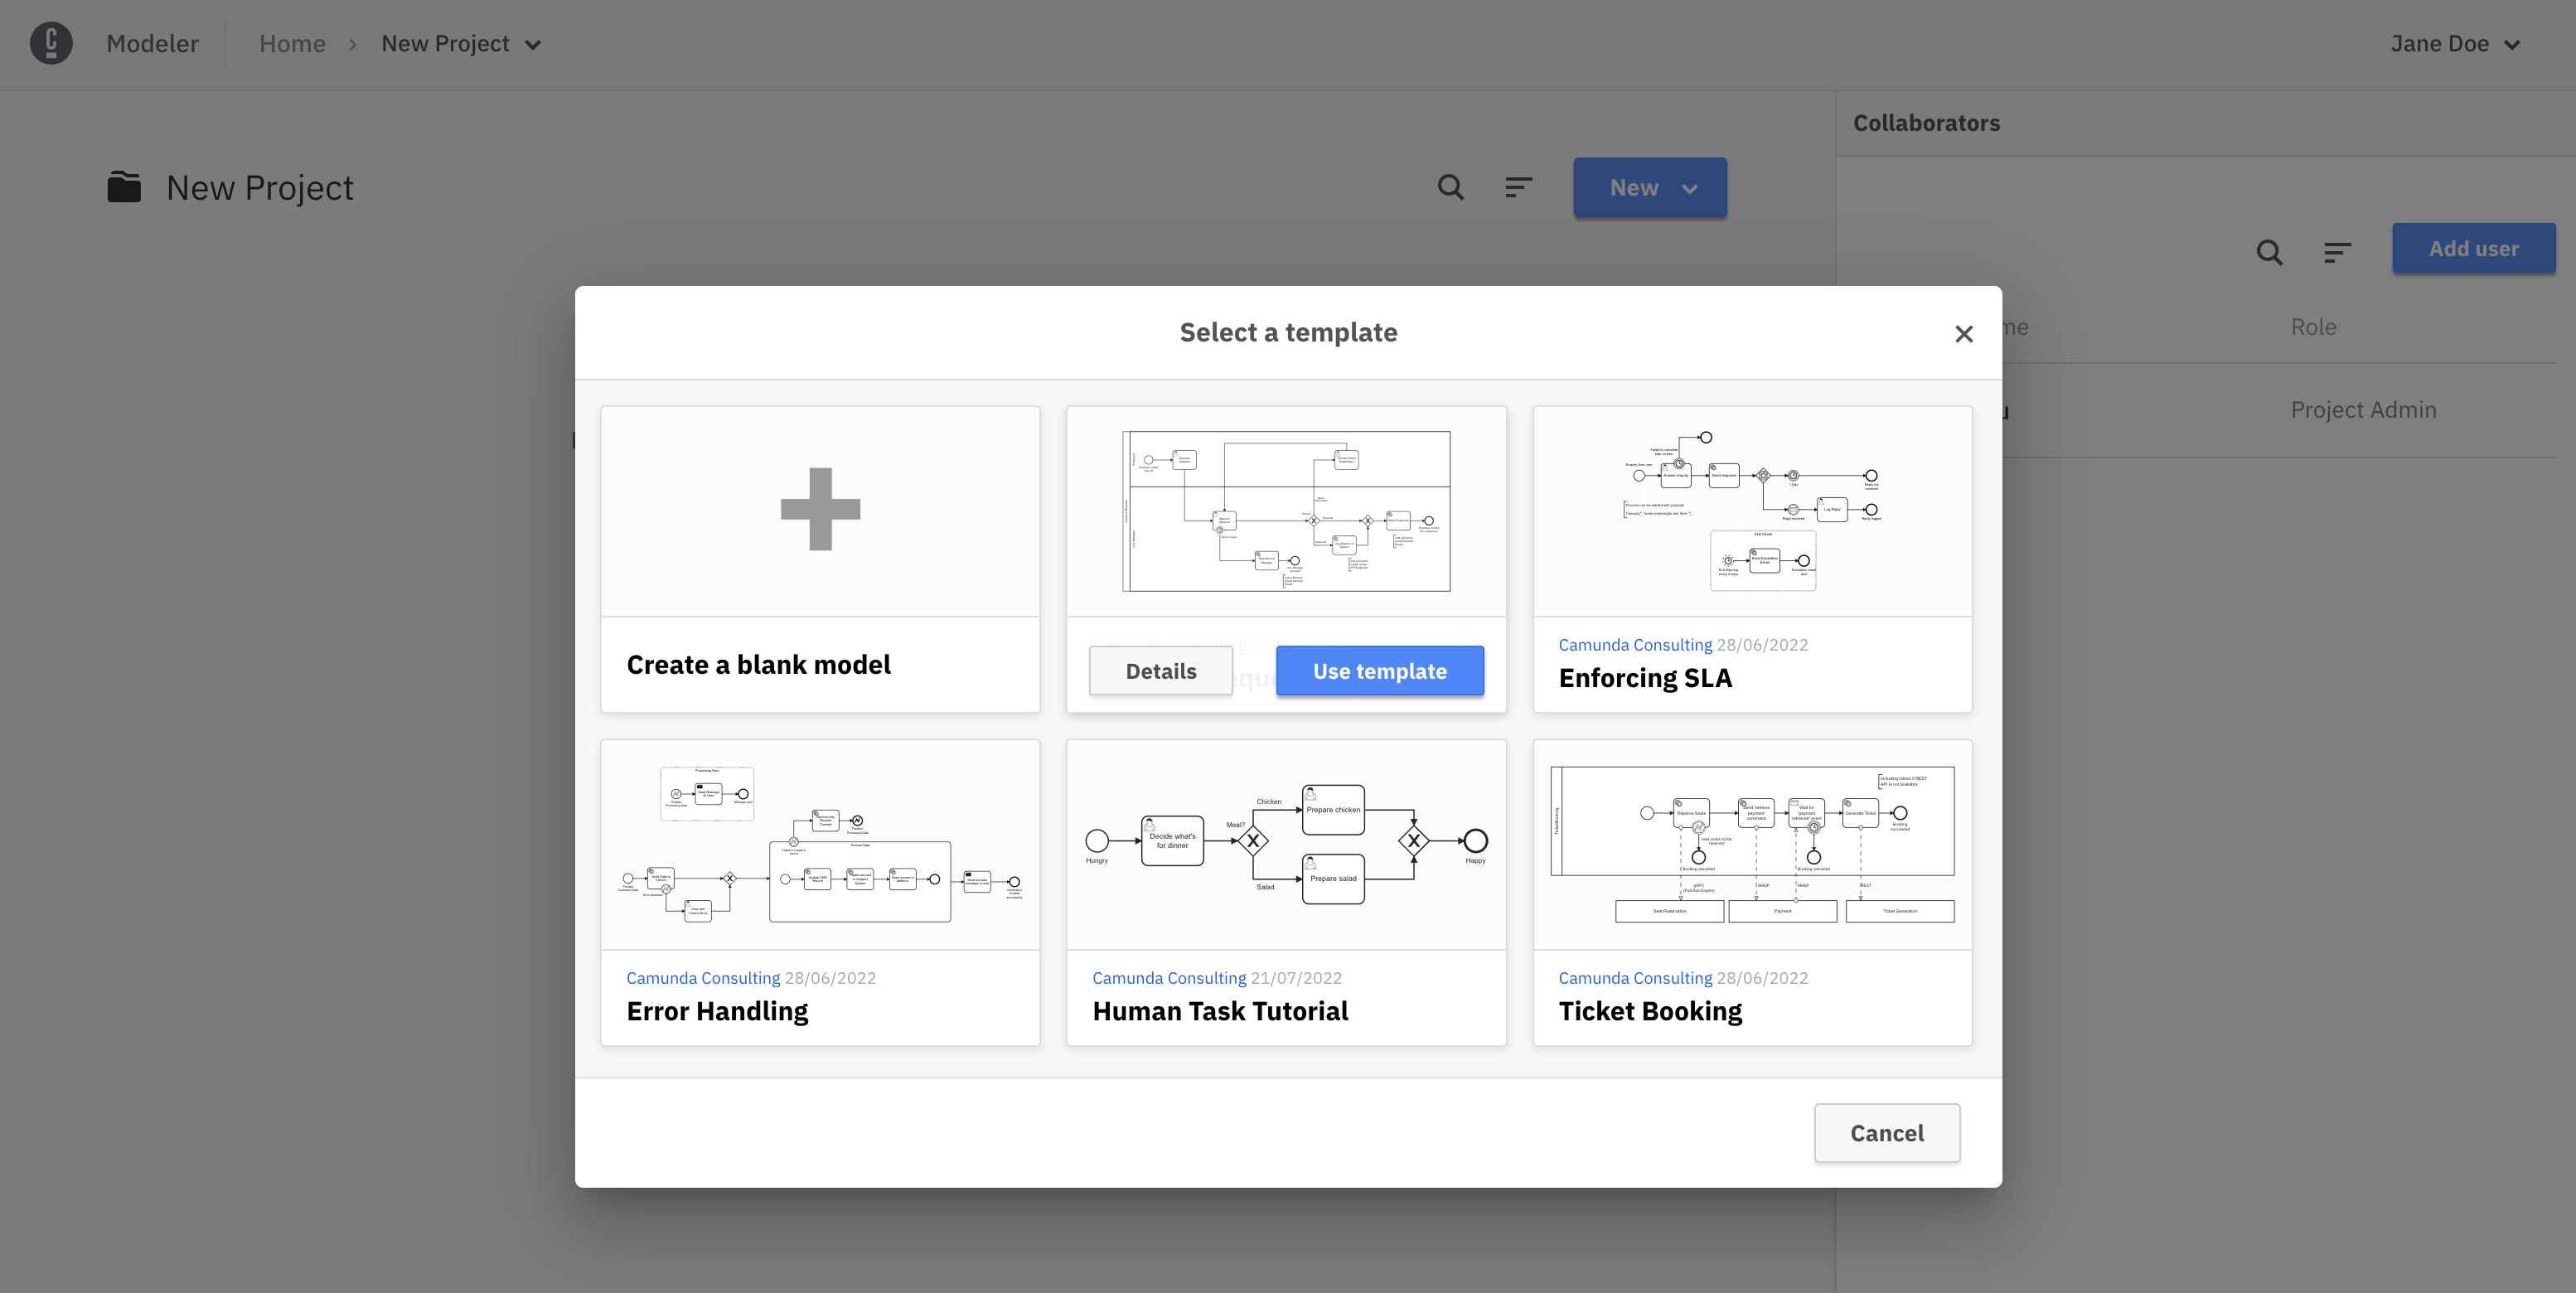This screenshot has width=2576, height=1293.
Task: Open the Jane Doe account dropdown
Action: [x=2456, y=43]
